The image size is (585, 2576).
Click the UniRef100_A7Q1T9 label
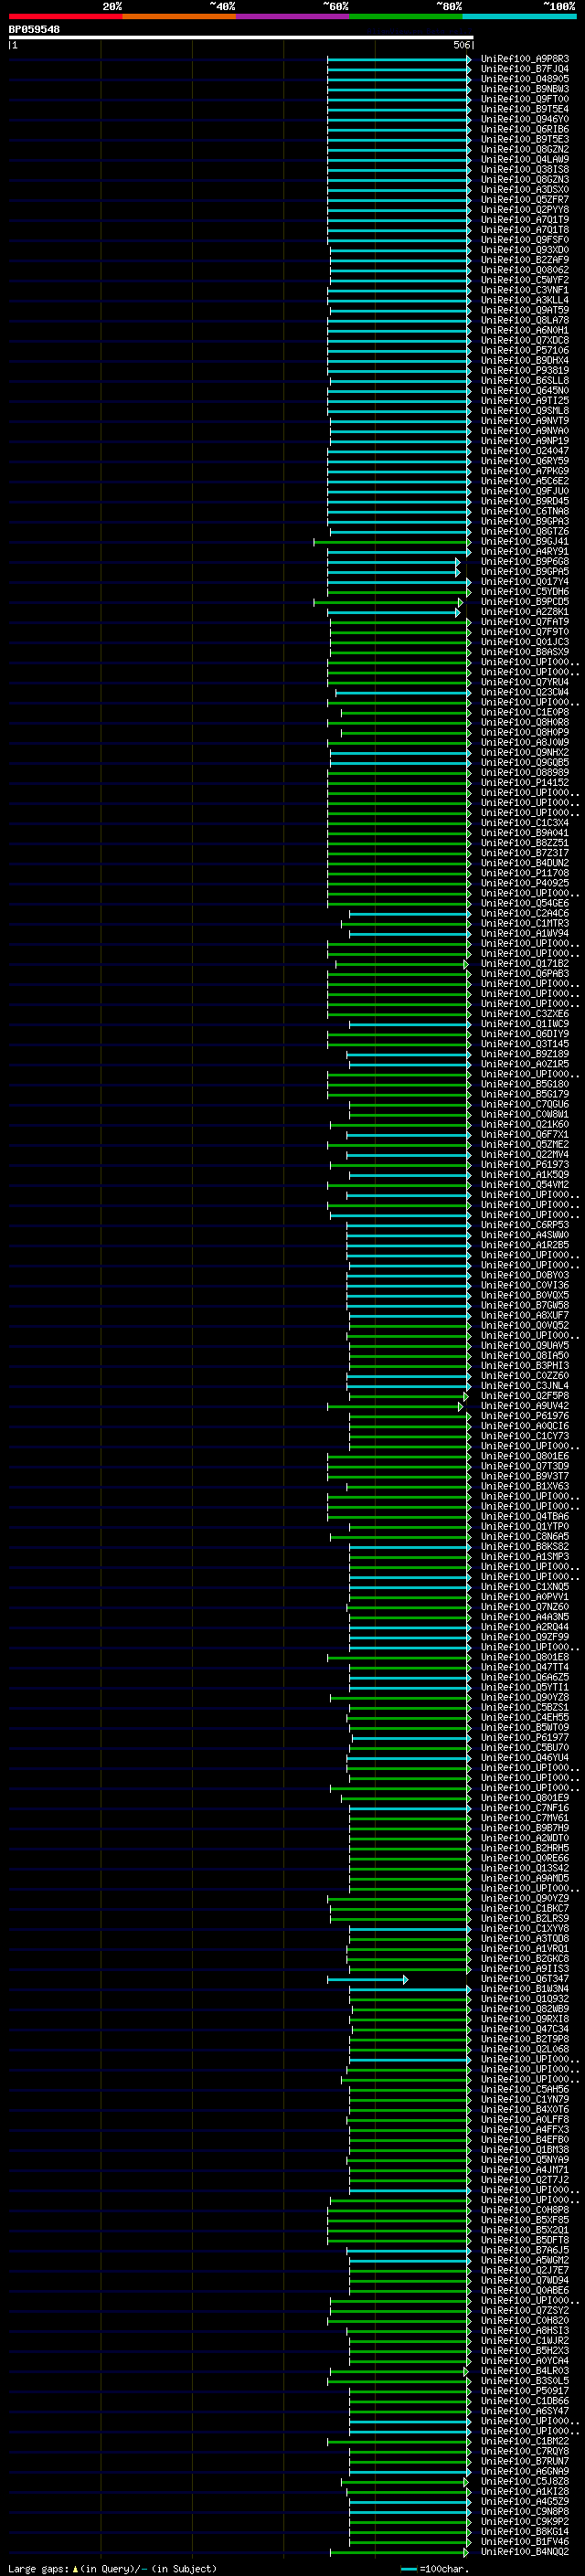click(x=525, y=220)
